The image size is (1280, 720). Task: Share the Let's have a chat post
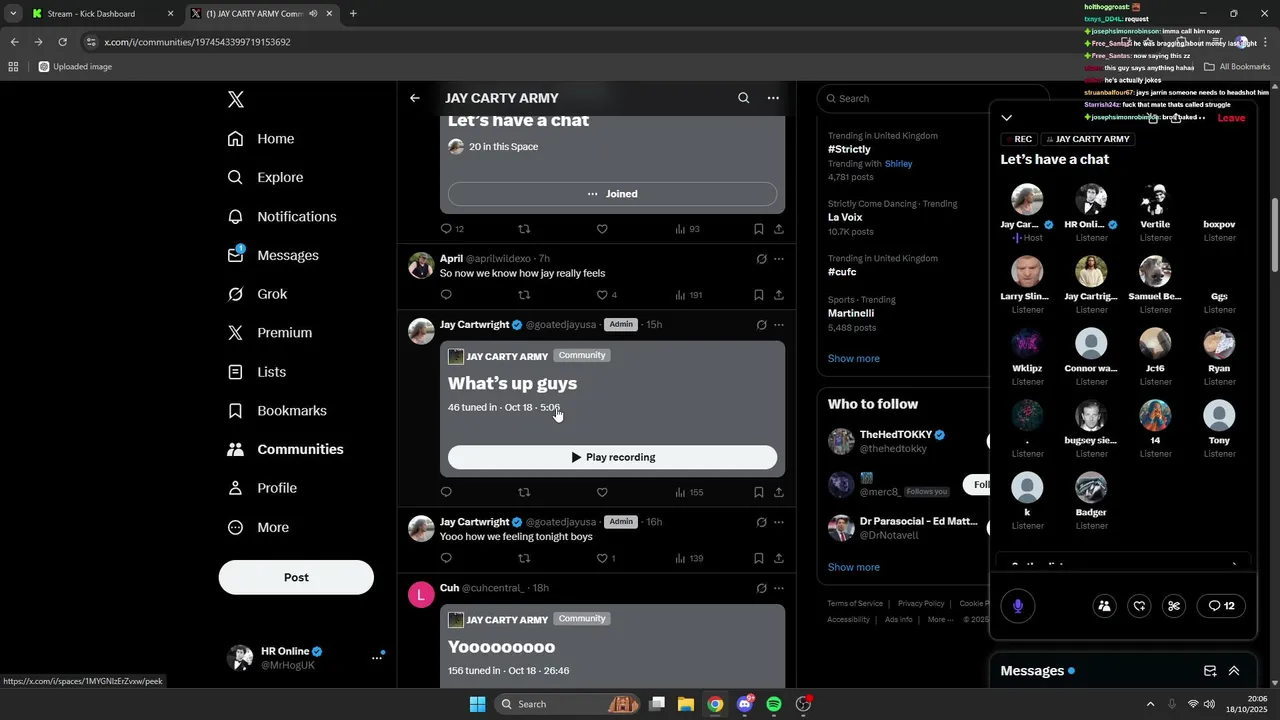(x=779, y=229)
